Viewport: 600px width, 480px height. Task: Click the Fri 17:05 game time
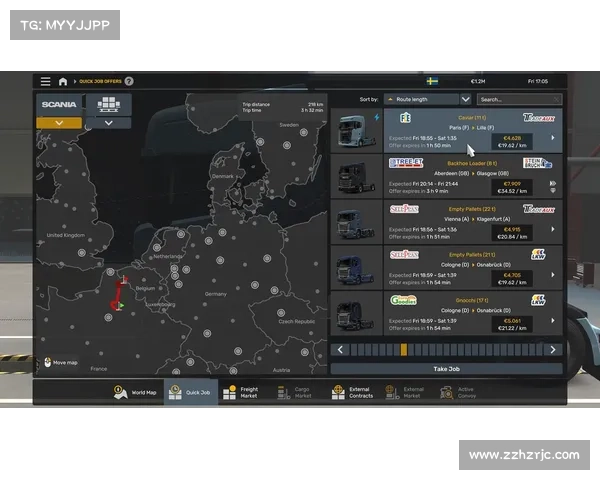coord(538,81)
